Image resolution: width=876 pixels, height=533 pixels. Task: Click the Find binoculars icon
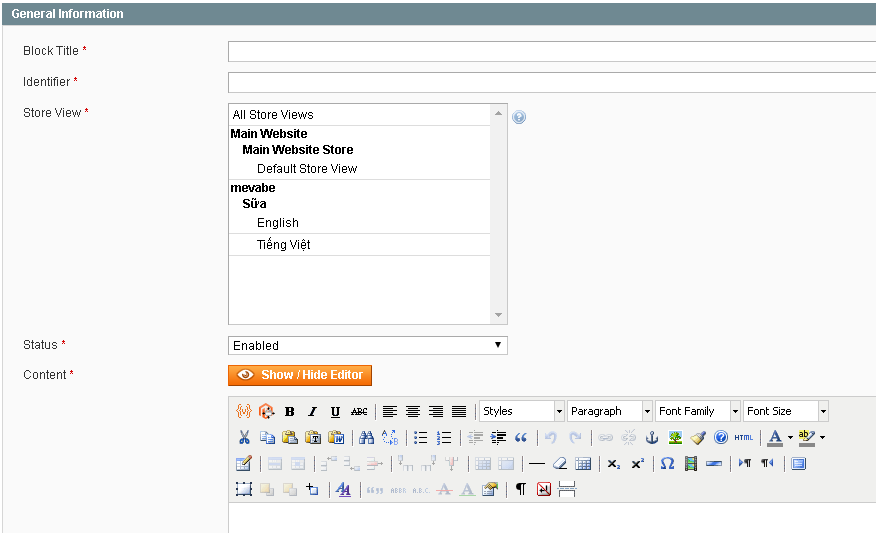click(366, 437)
